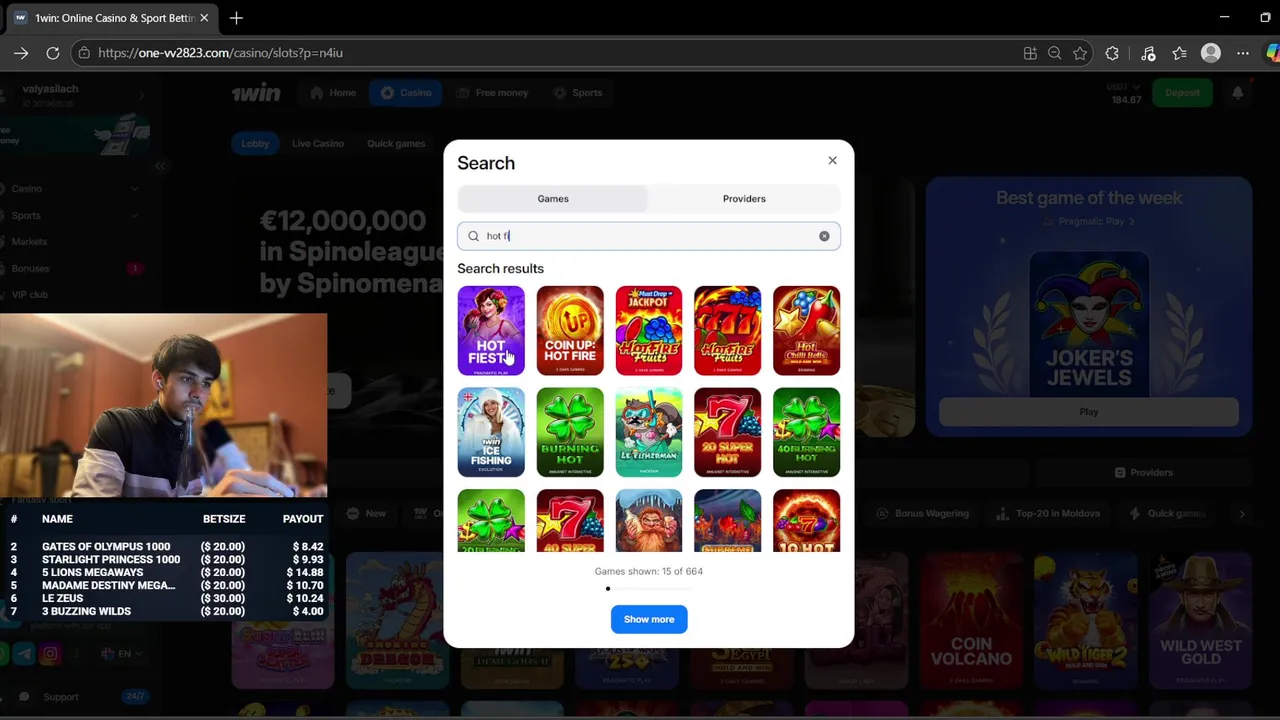The image size is (1280, 720).
Task: Switch to the Games tab in Search
Action: coord(553,198)
